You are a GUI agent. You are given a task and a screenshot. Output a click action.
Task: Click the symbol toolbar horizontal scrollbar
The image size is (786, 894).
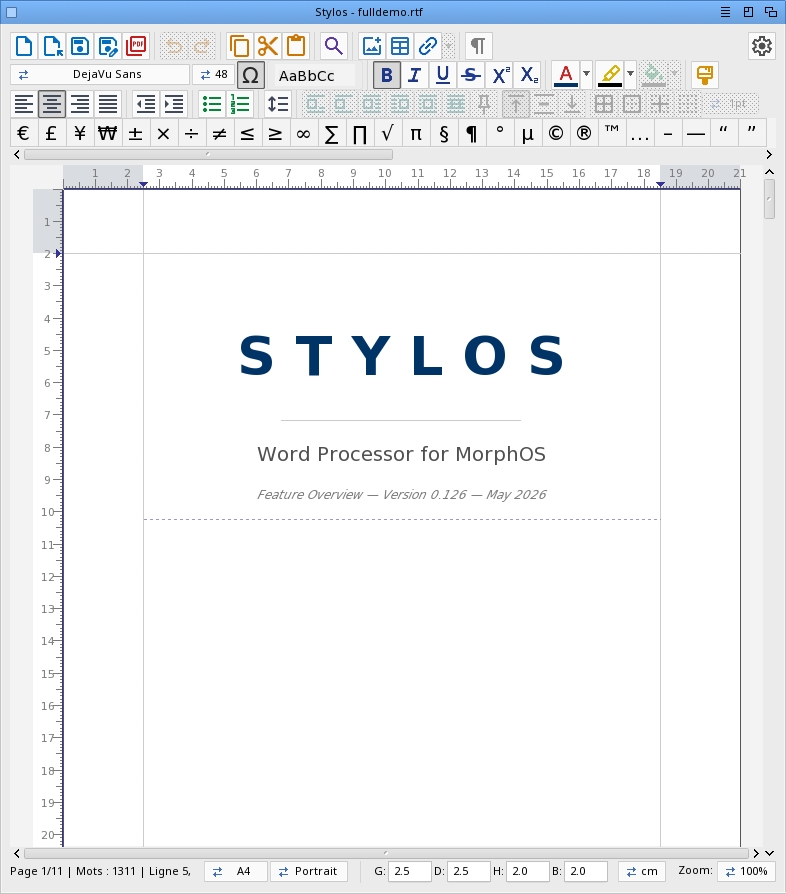click(x=208, y=155)
